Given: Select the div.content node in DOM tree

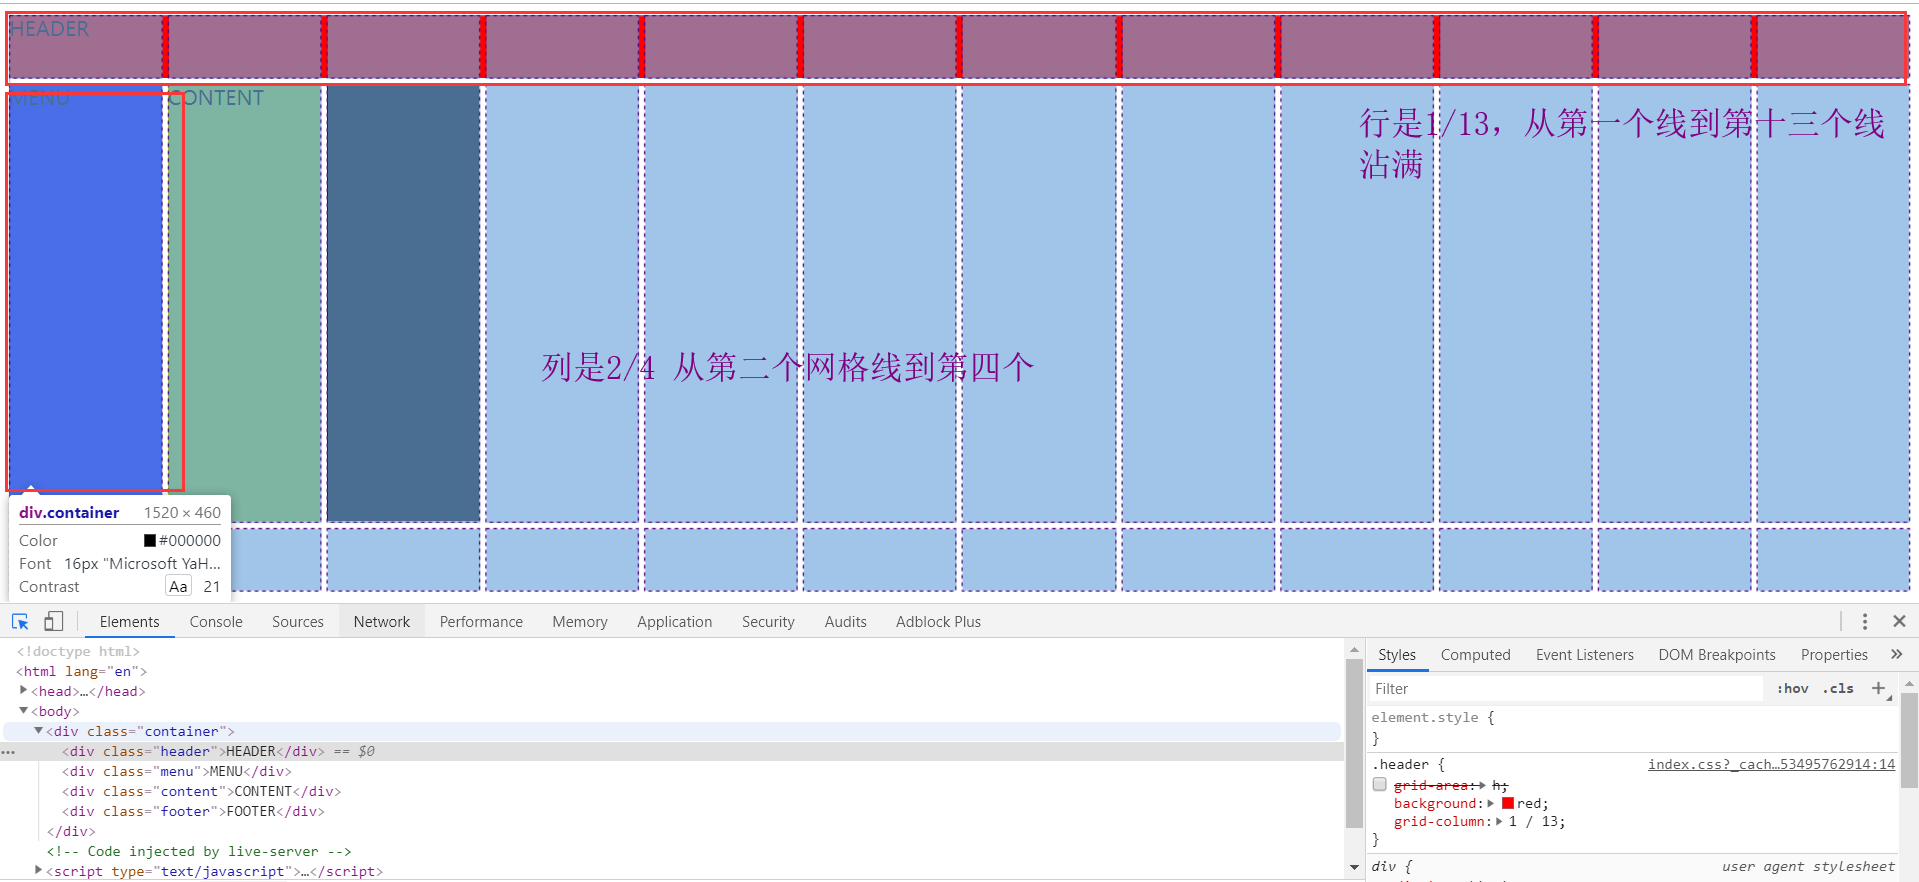Looking at the screenshot, I should pyautogui.click(x=200, y=791).
